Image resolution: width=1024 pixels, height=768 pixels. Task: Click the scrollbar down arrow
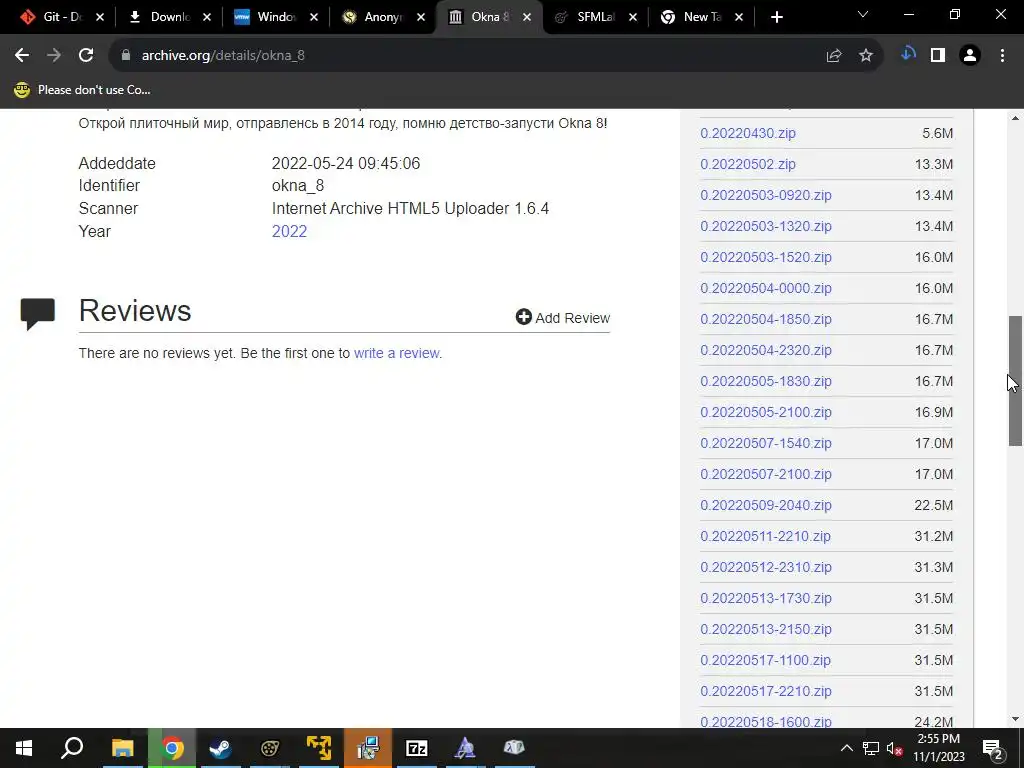1015,719
